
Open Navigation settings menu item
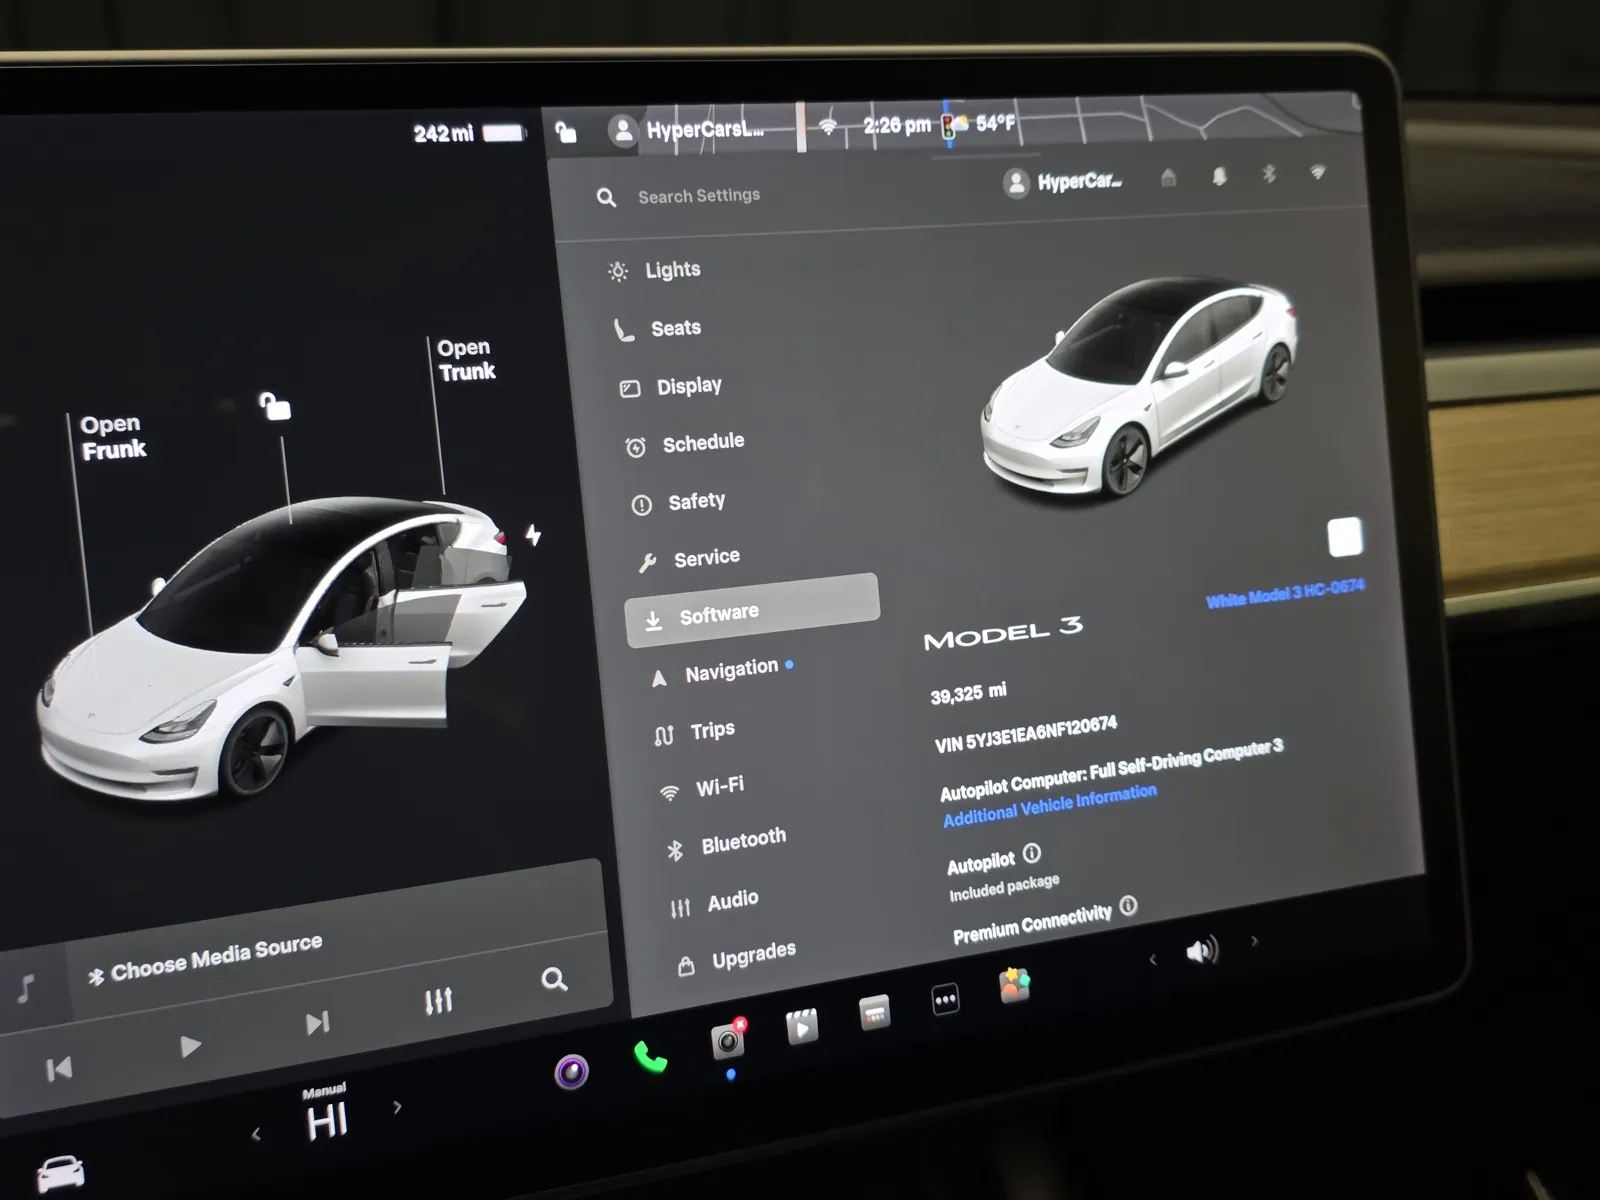730,671
